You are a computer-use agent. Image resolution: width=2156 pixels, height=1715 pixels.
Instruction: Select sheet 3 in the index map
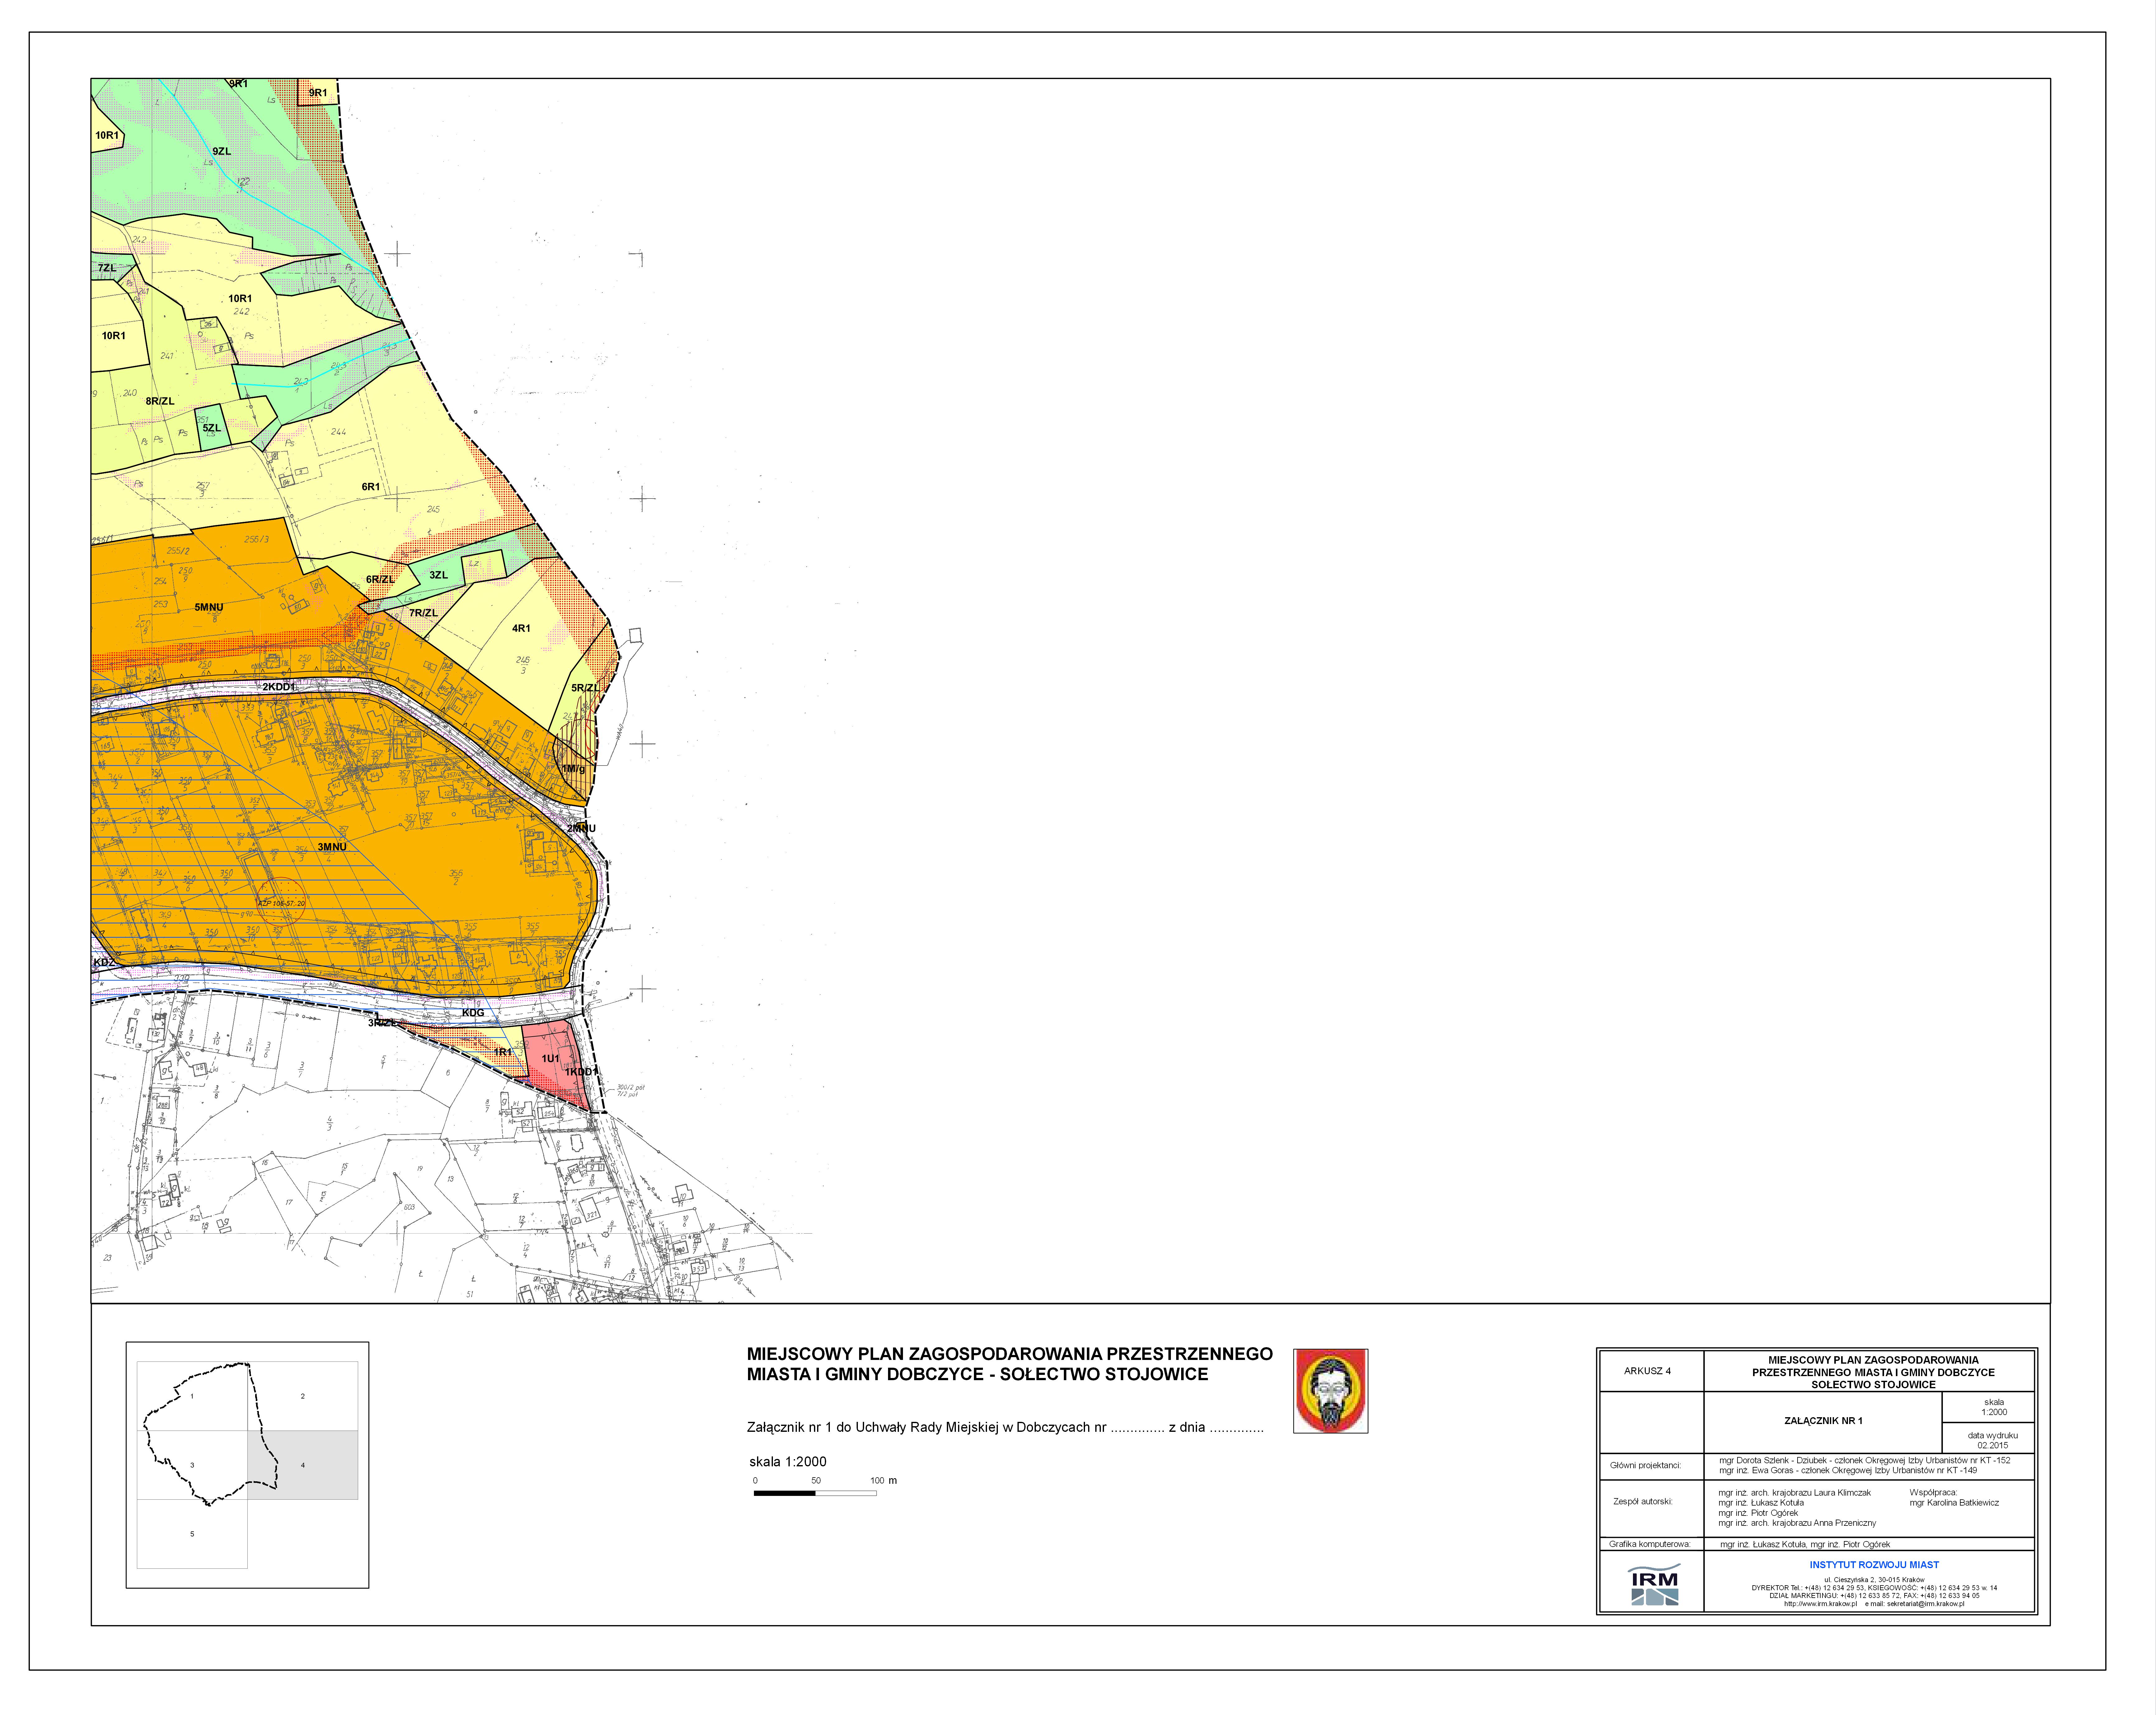click(192, 1465)
